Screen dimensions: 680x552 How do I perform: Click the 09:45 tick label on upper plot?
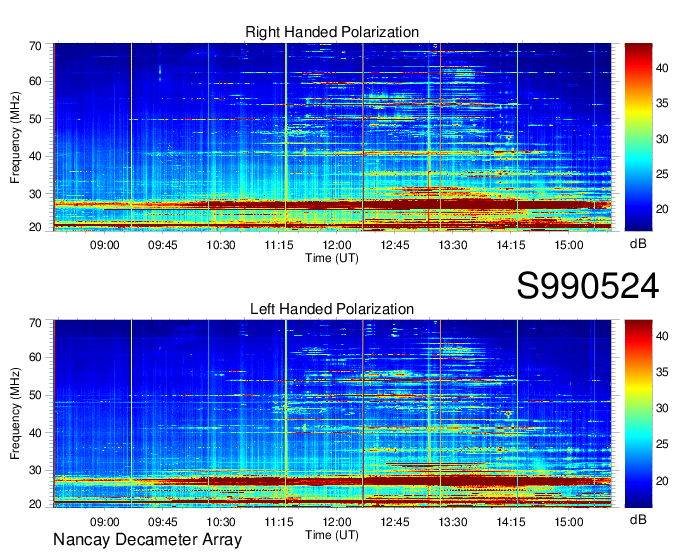pos(163,245)
